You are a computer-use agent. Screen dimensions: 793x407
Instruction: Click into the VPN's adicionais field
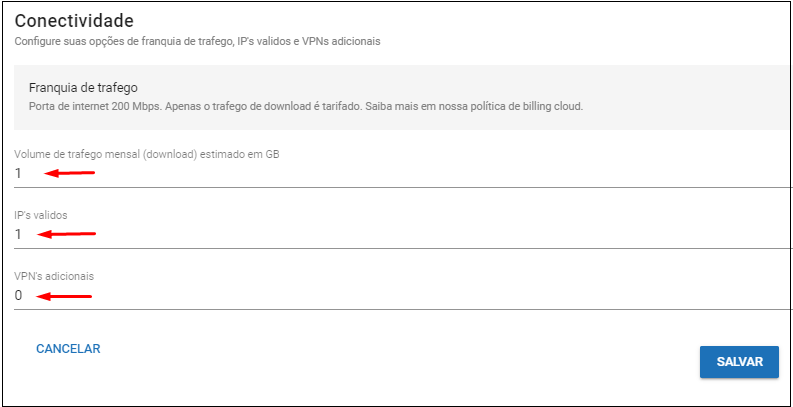point(400,295)
